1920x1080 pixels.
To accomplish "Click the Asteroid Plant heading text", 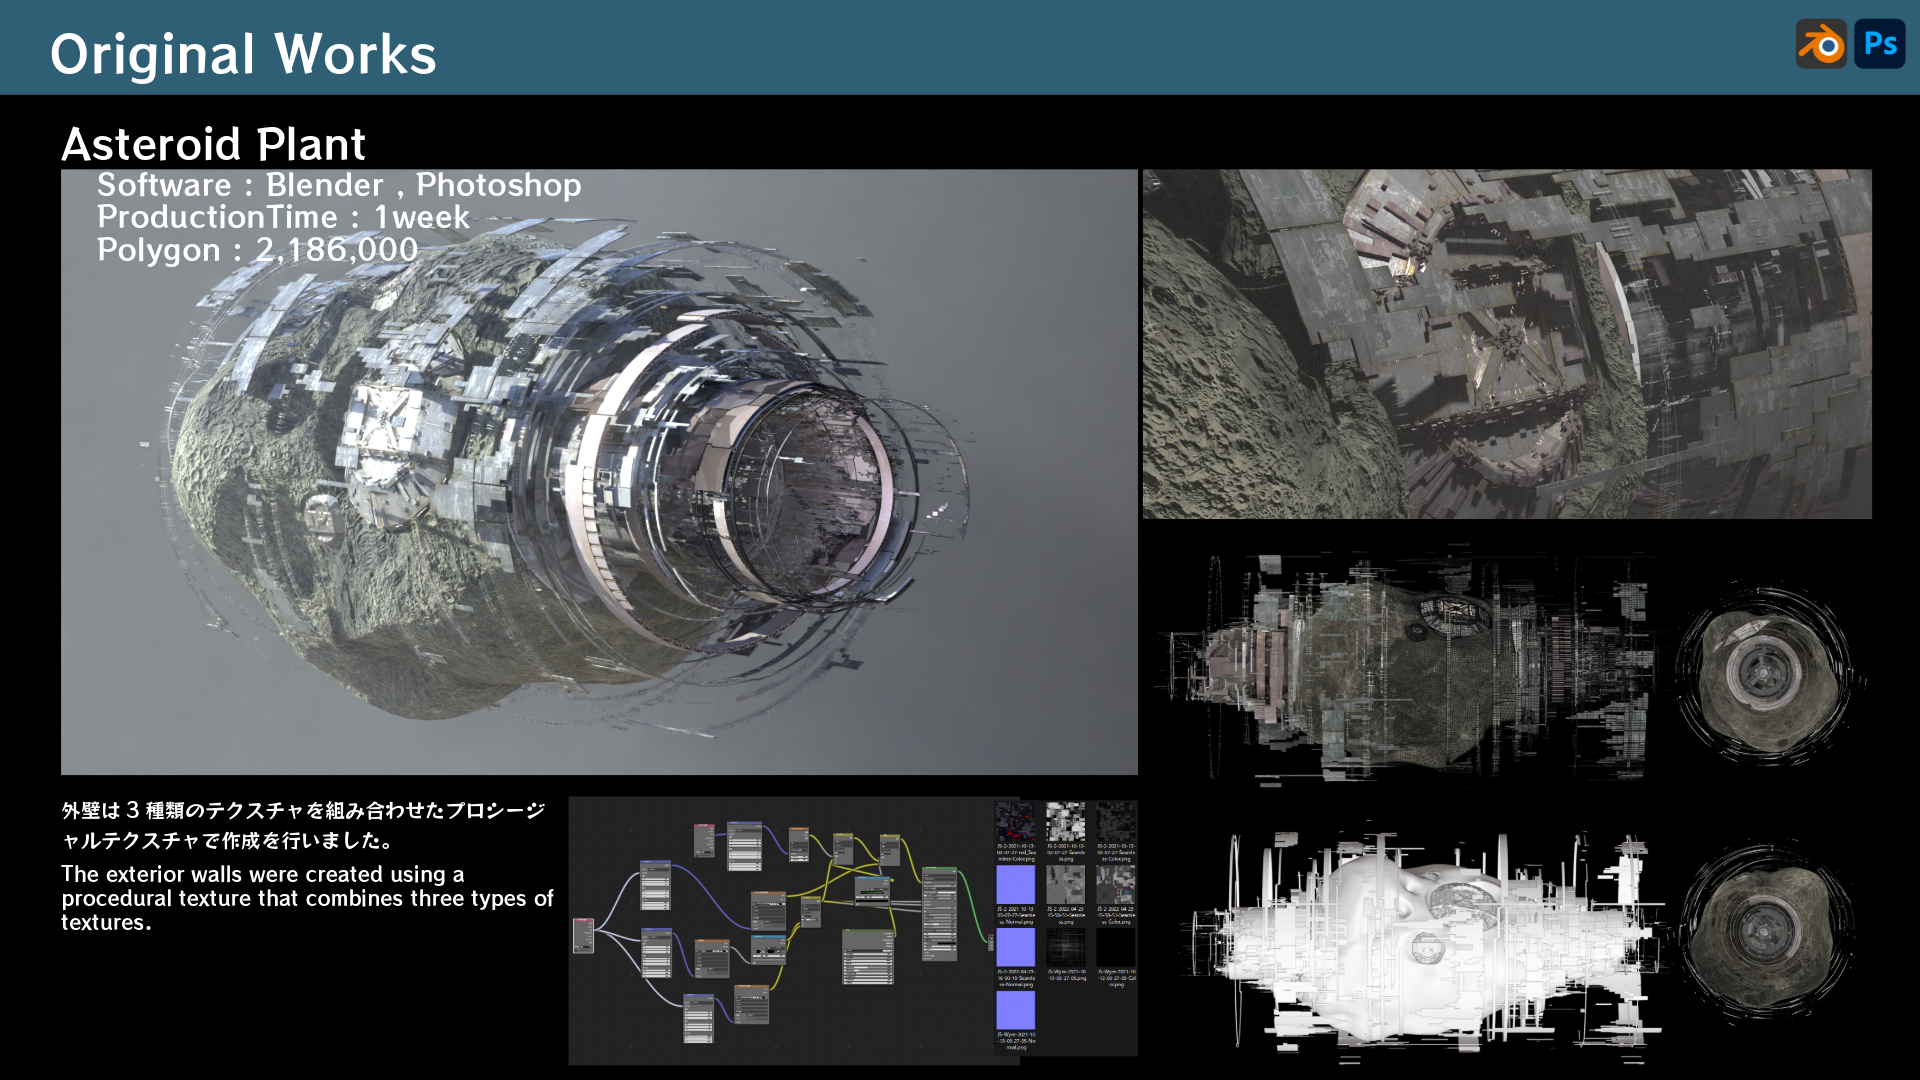I will pos(213,144).
